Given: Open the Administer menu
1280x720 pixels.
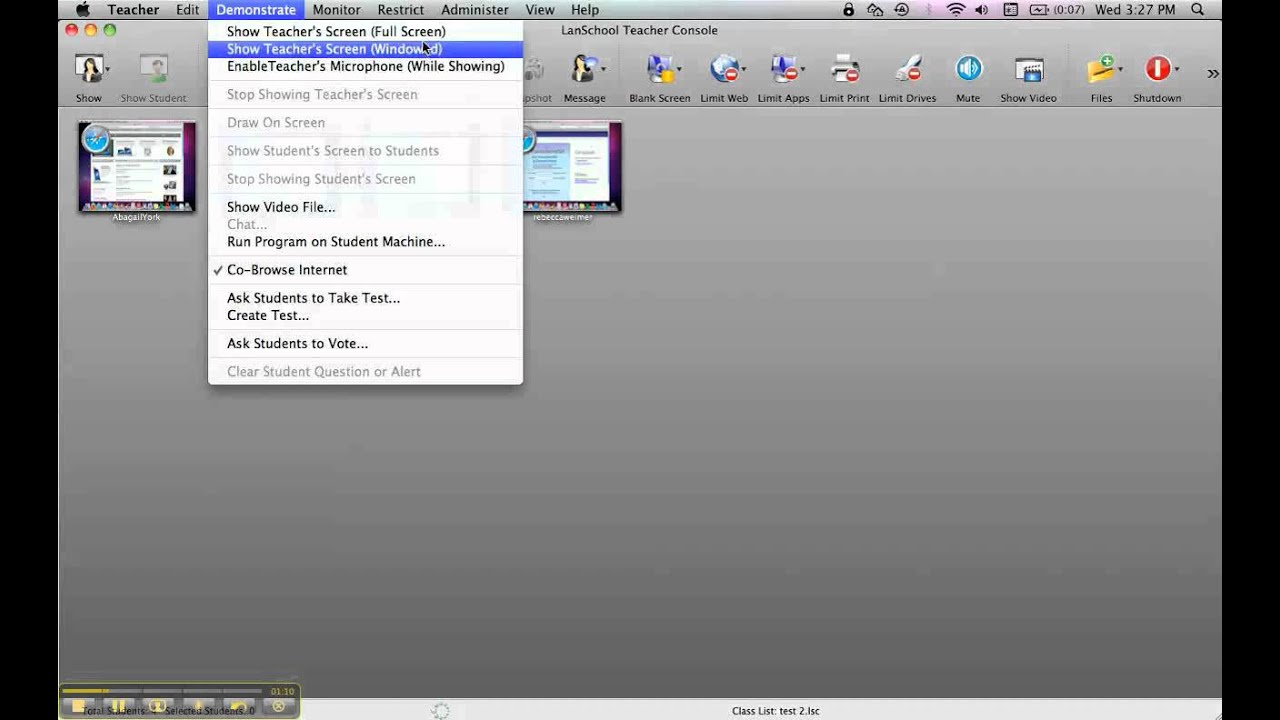Looking at the screenshot, I should 475,9.
